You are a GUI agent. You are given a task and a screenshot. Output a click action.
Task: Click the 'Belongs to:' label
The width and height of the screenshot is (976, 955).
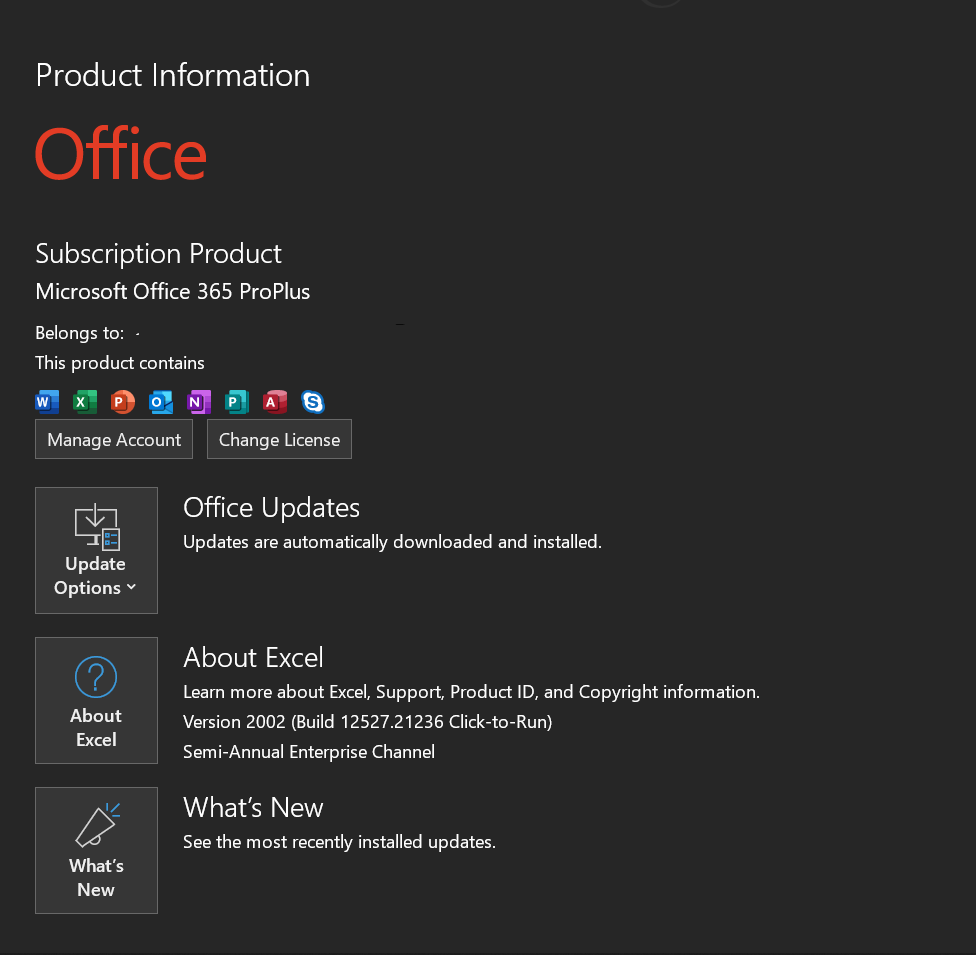[x=80, y=333]
